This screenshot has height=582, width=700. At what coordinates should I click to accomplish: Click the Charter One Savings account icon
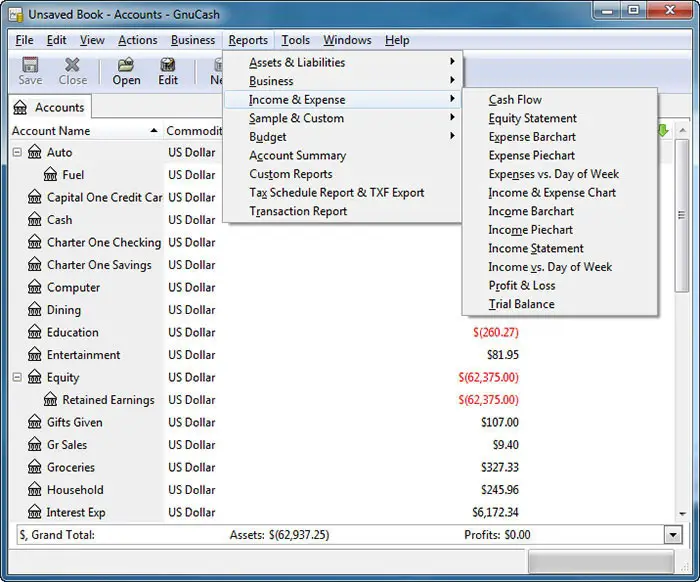[35, 265]
